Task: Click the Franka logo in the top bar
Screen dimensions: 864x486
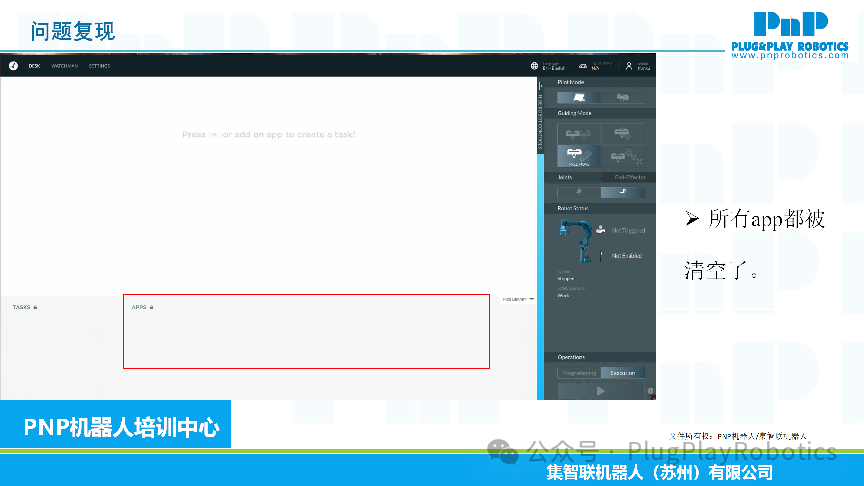Action: point(13,66)
